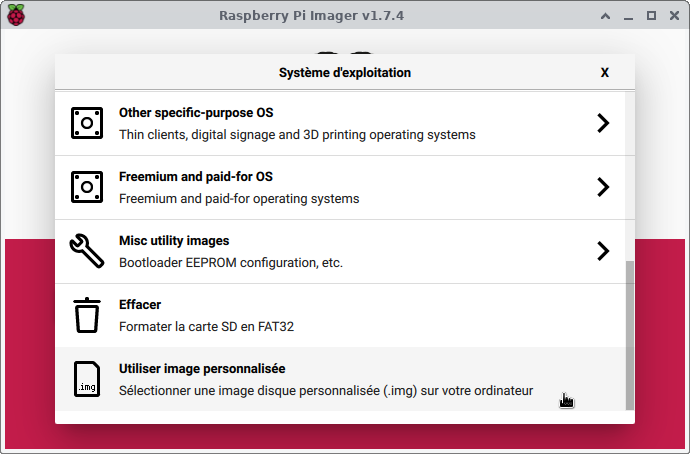This screenshot has height=454, width=690.
Task: Expand Other specific-purpose OS chevron arrow
Action: pyautogui.click(x=602, y=123)
